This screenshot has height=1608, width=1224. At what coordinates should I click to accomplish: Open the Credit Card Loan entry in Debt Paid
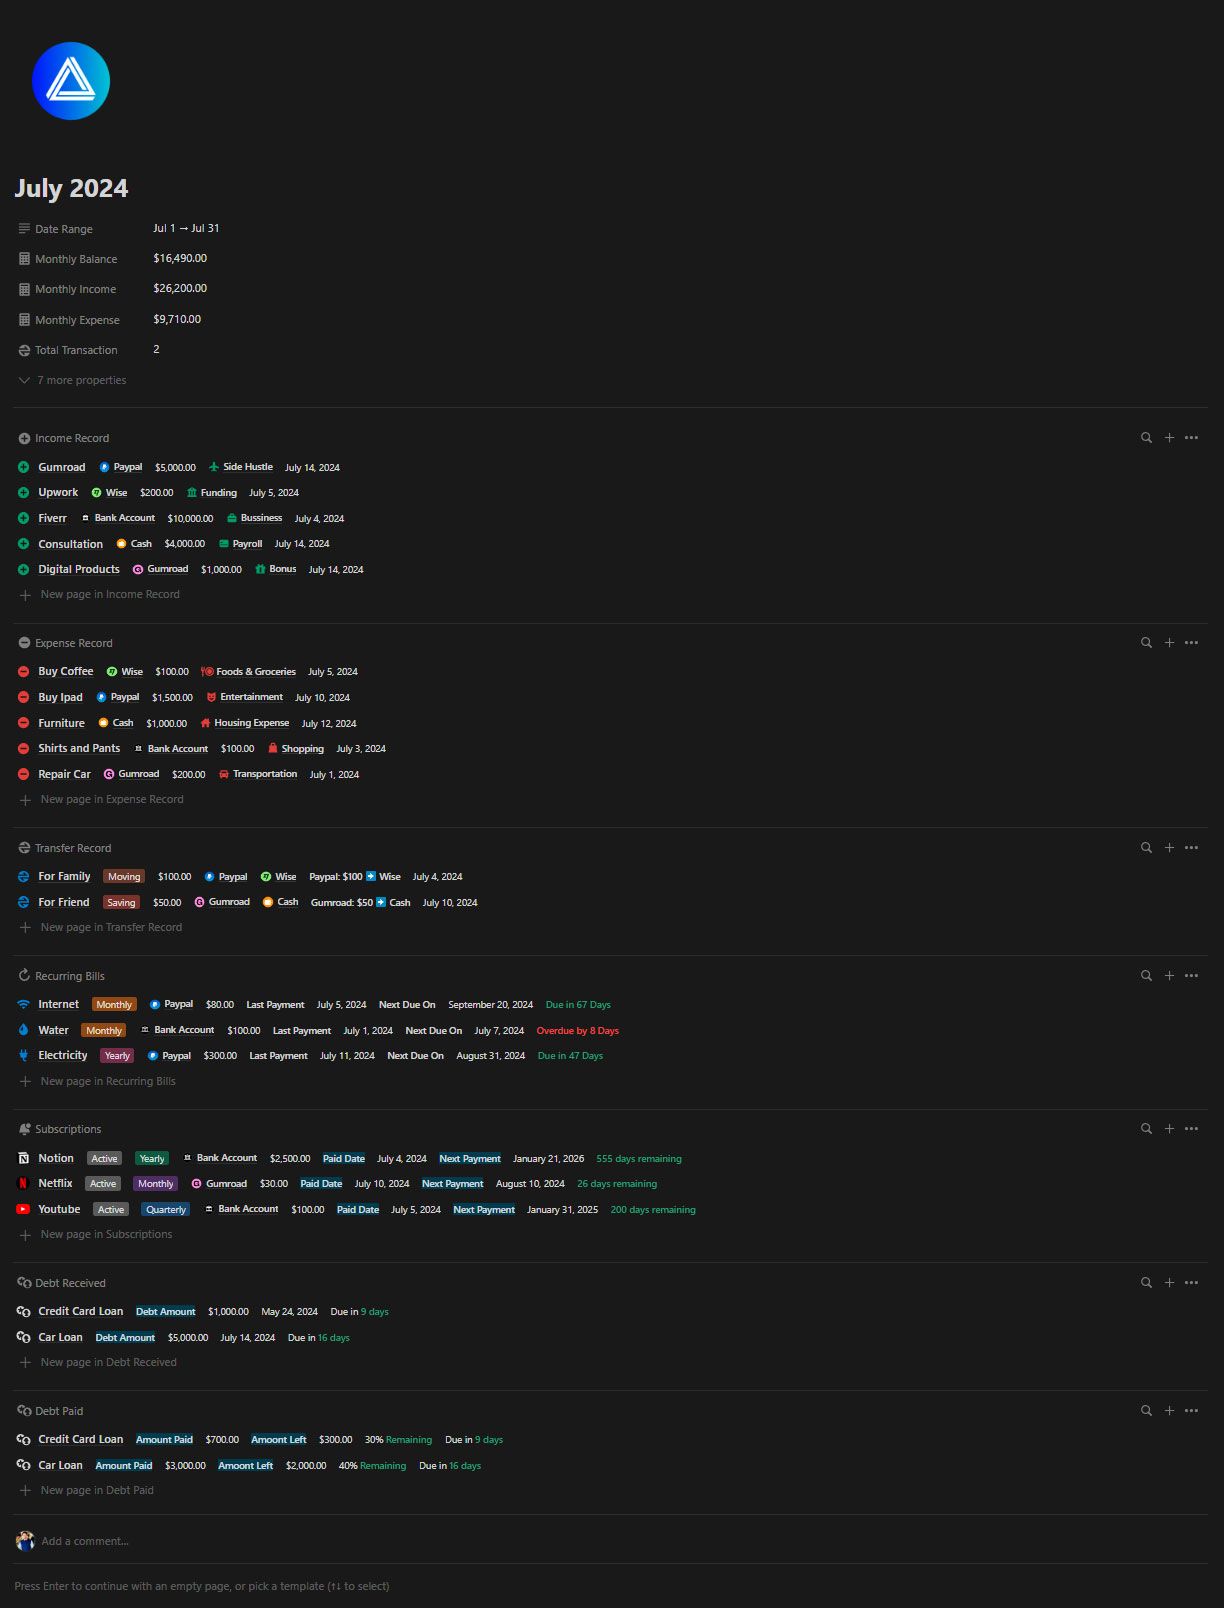81,1439
